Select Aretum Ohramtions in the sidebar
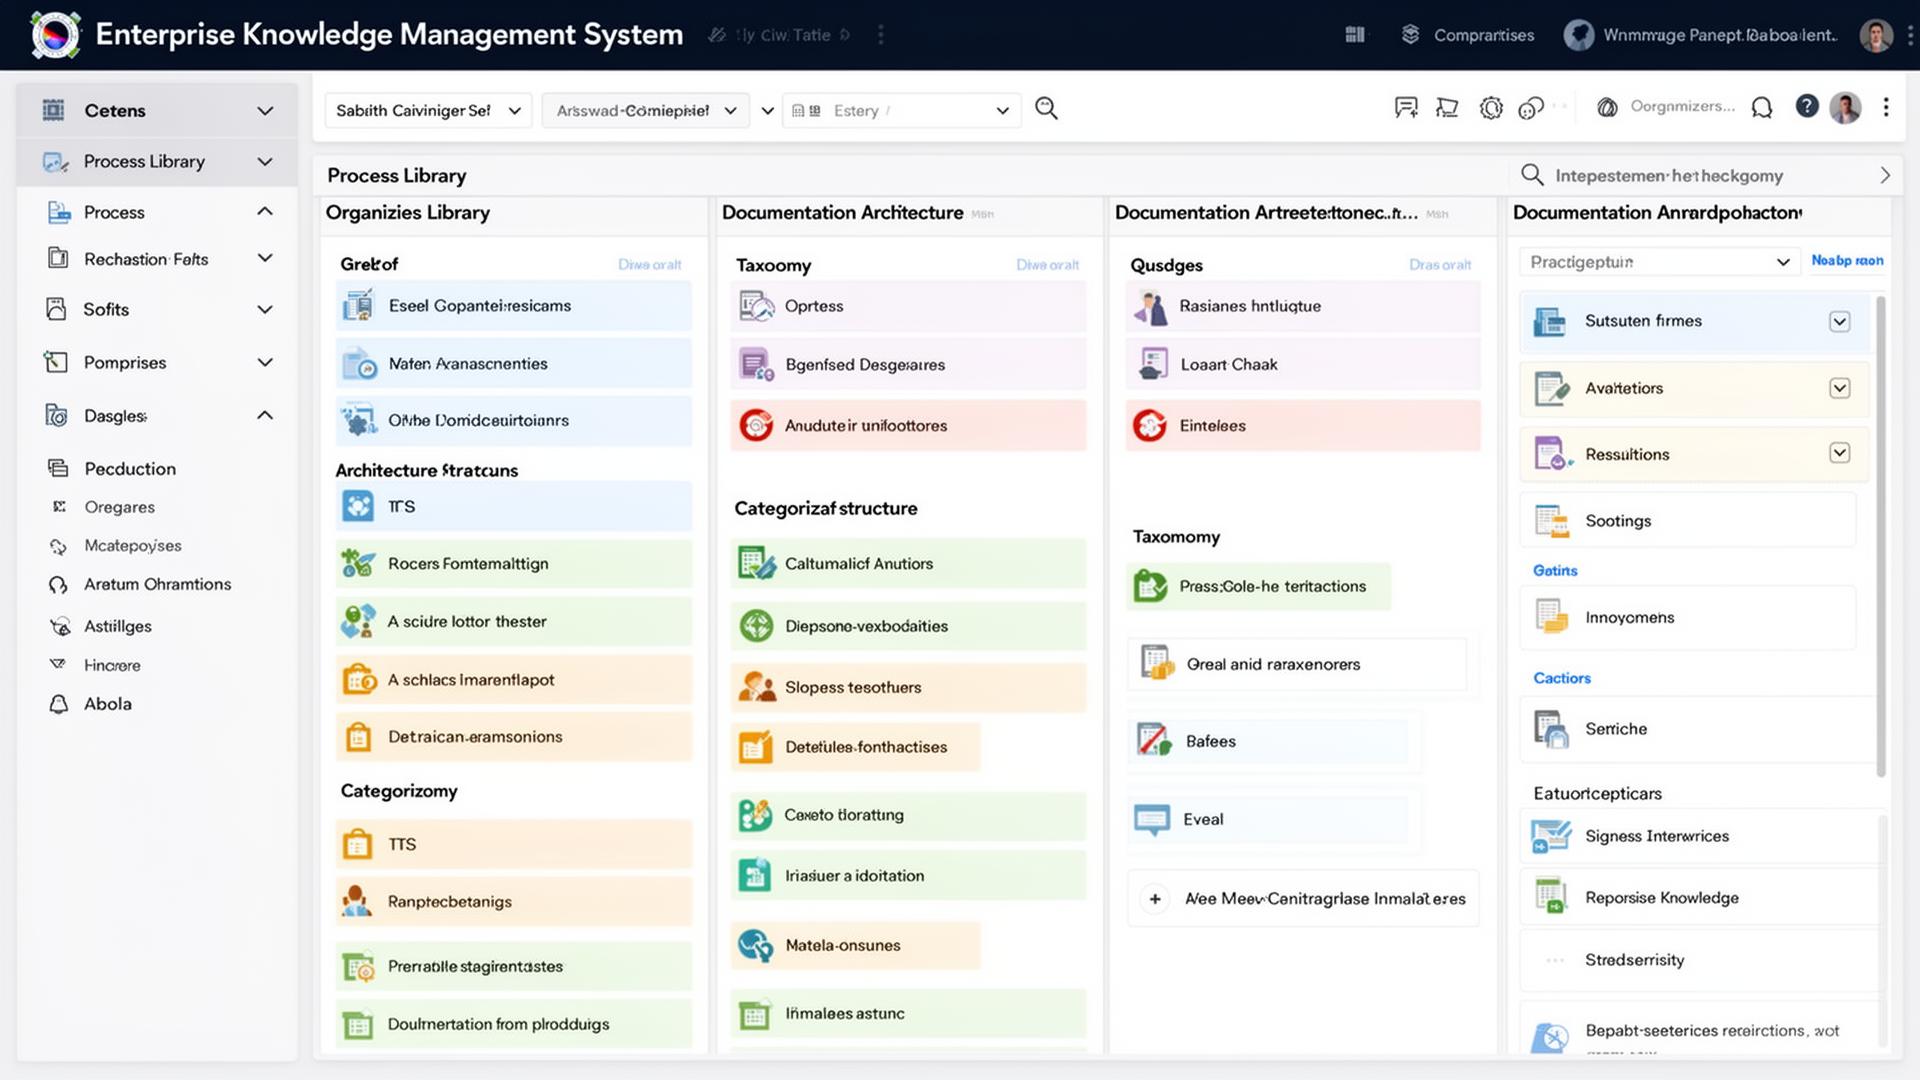The width and height of the screenshot is (1920, 1080). pos(157,584)
